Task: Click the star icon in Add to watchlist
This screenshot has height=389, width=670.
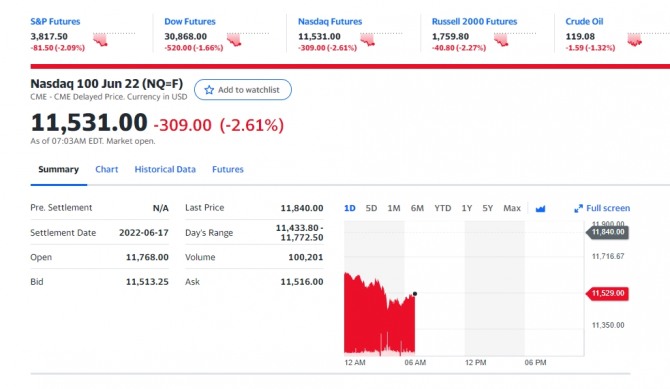Action: point(209,90)
